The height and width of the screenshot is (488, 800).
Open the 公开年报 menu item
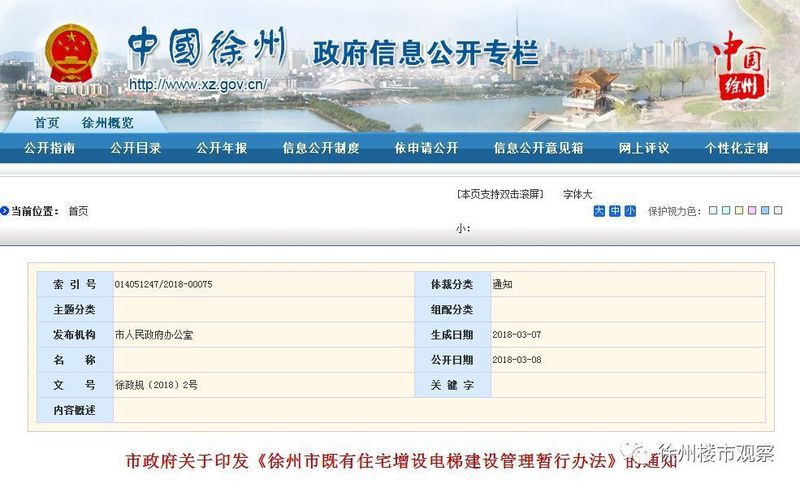[222, 148]
